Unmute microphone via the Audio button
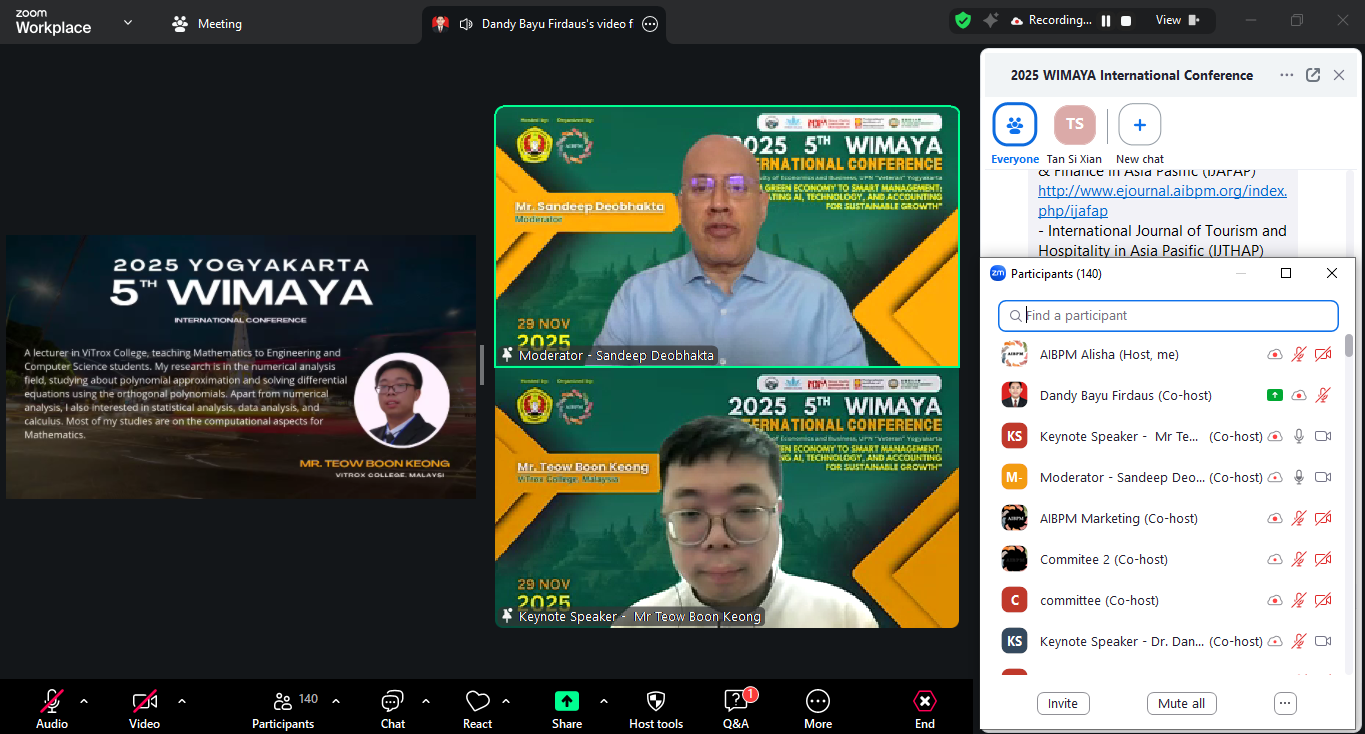The width and height of the screenshot is (1365, 734). 52,702
